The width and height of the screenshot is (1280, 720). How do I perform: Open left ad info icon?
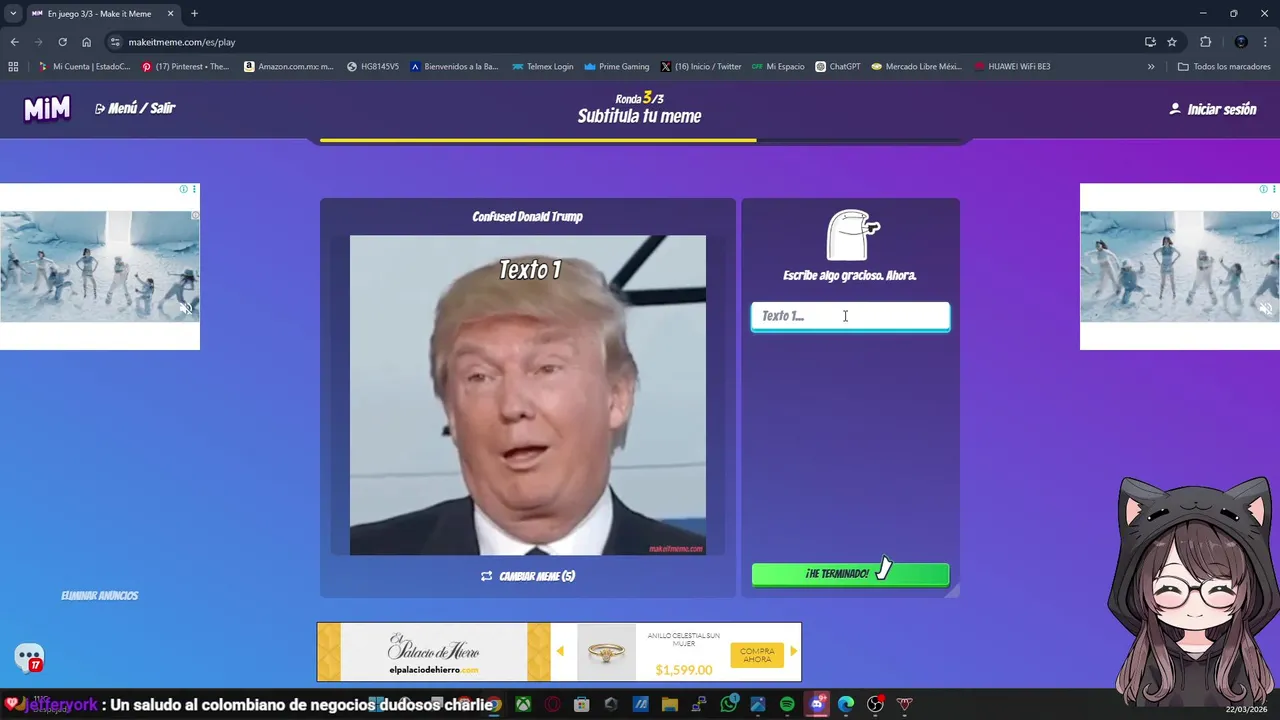183,189
